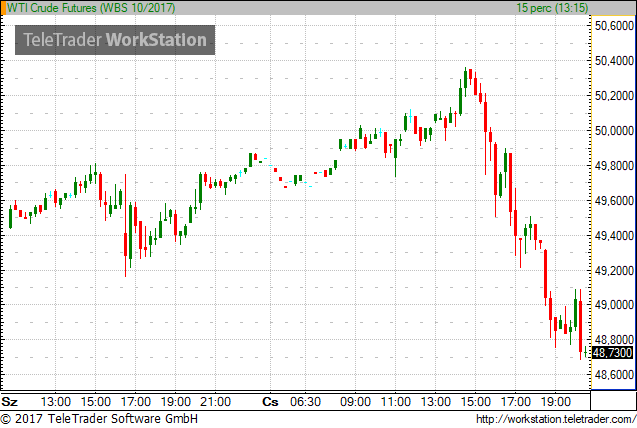Open the workstation.teletrader.com link

[556, 419]
